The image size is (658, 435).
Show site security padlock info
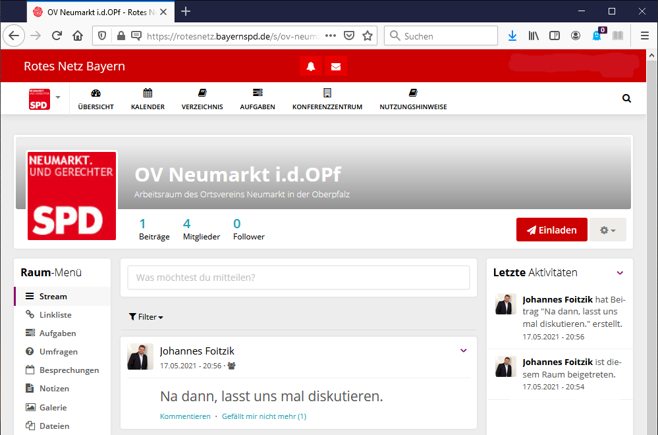tap(121, 36)
